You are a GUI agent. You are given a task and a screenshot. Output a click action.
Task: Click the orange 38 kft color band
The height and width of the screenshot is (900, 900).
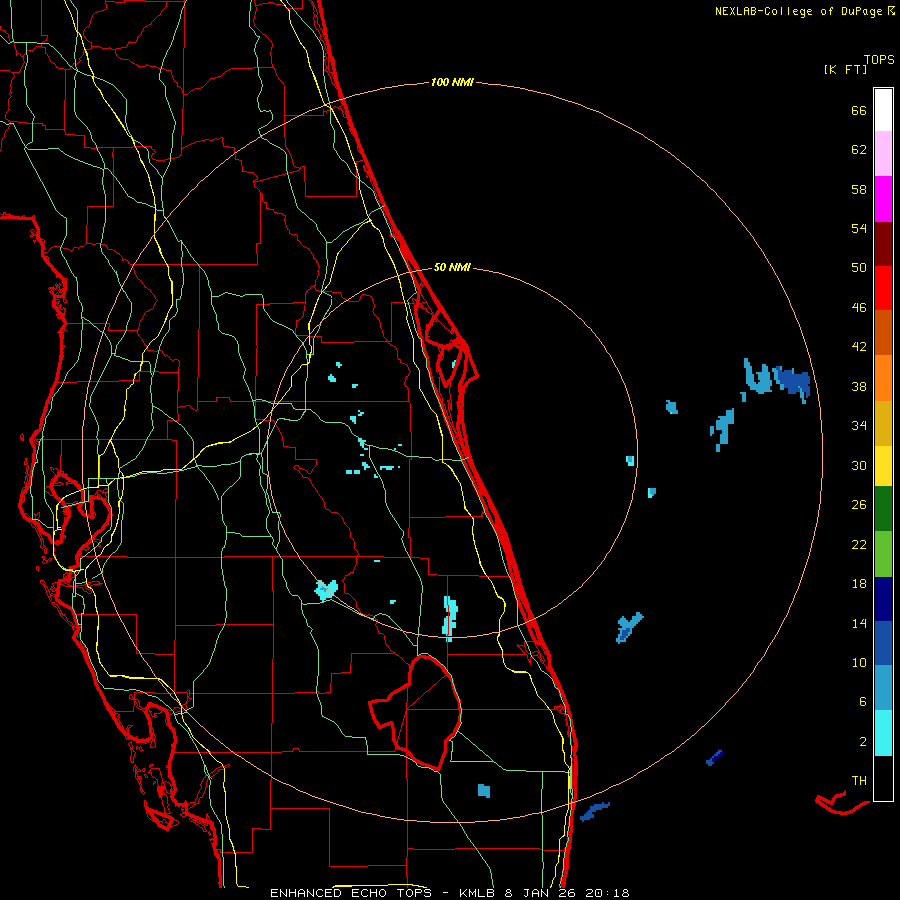[883, 378]
